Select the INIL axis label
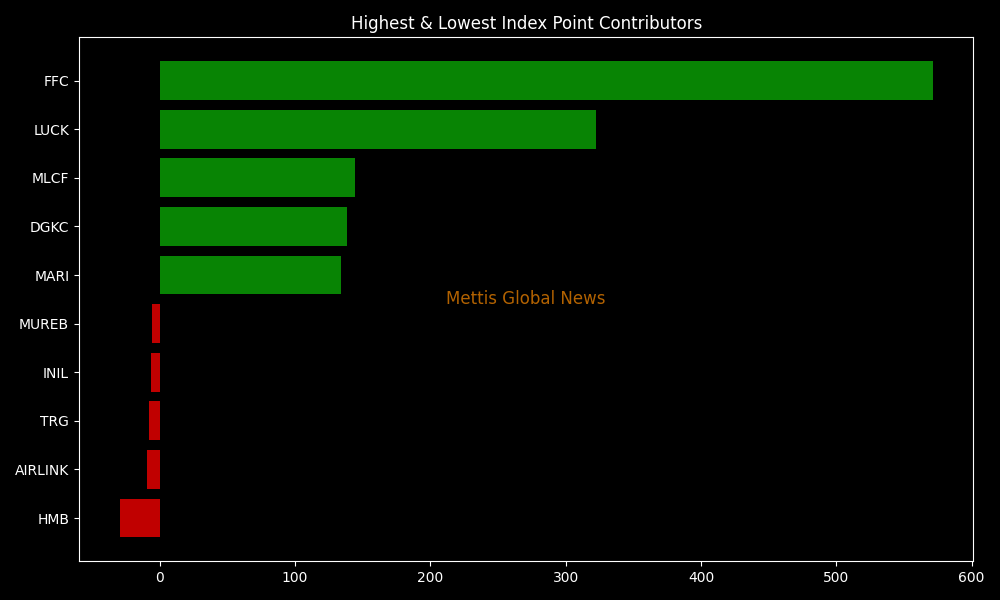The width and height of the screenshot is (1000, 600). 55,373
